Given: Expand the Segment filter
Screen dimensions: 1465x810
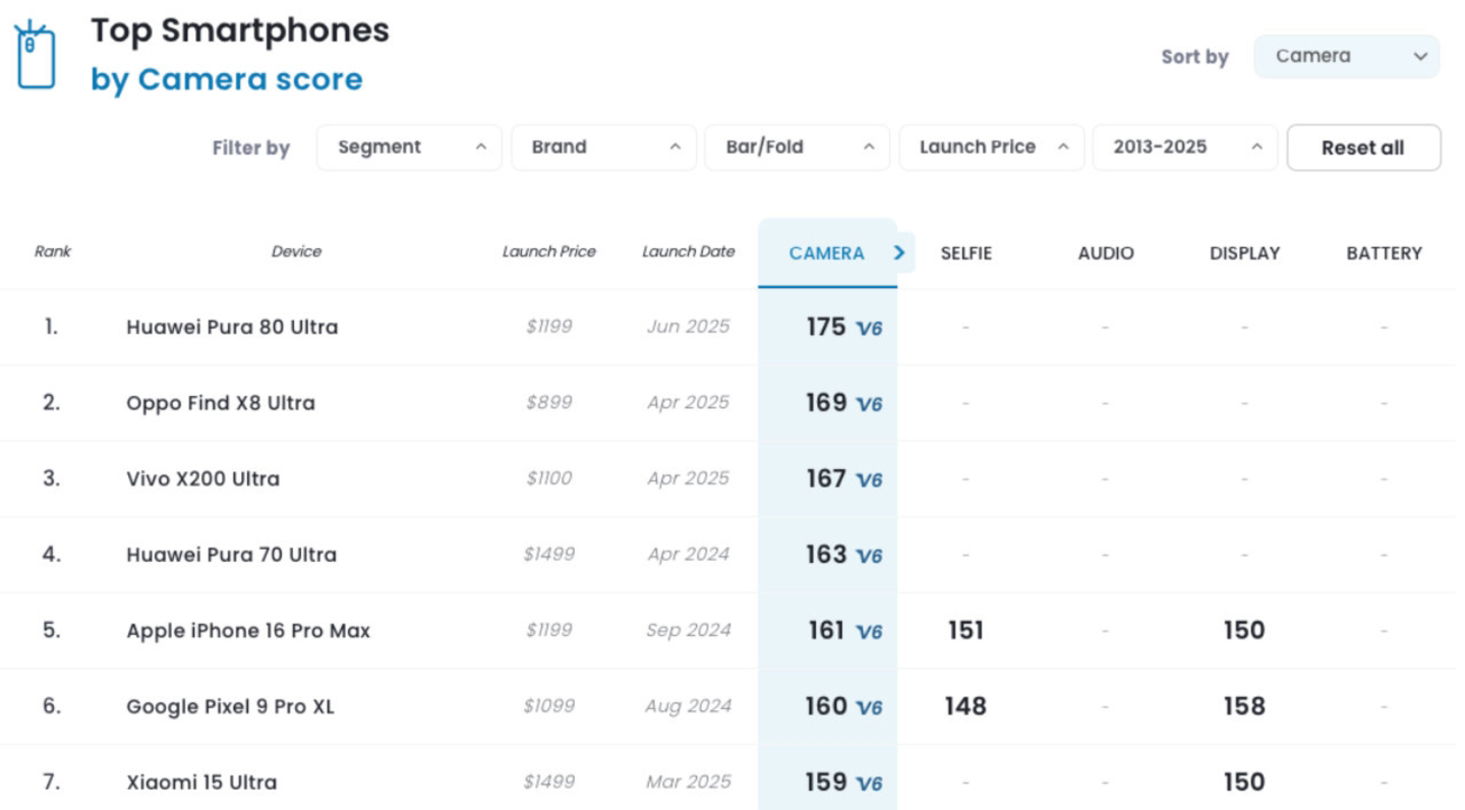Looking at the screenshot, I should point(409,148).
